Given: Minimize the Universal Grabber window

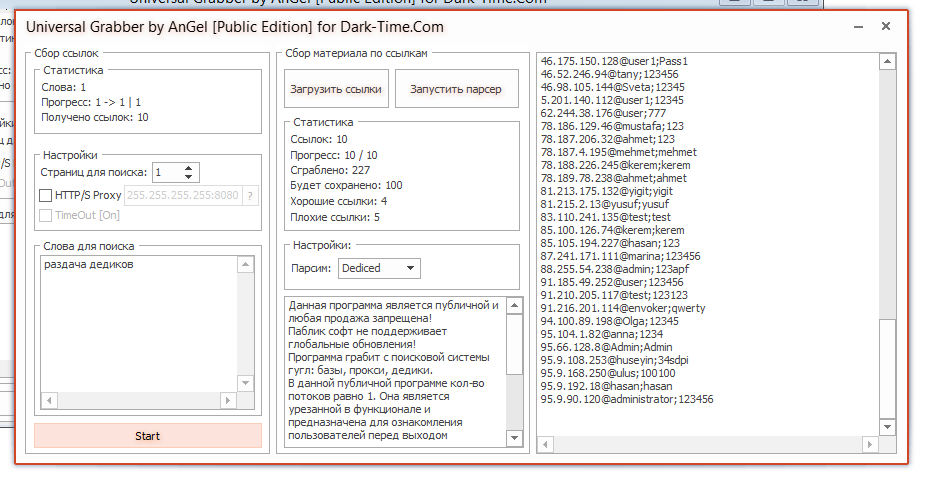Looking at the screenshot, I should 859,27.
